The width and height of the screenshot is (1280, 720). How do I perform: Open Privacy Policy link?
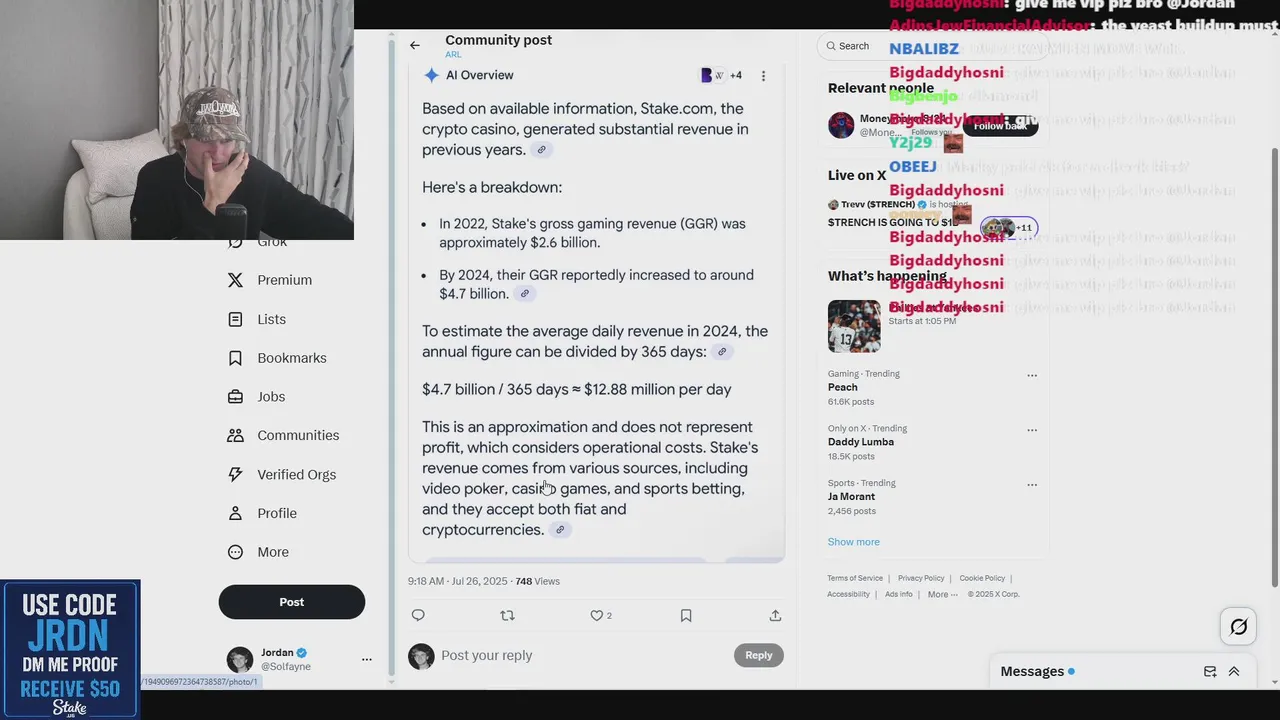(921, 578)
